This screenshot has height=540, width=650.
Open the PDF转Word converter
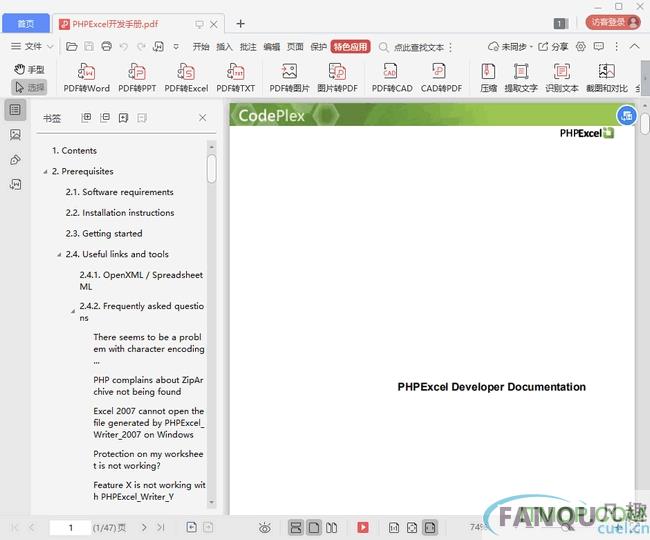[x=86, y=77]
